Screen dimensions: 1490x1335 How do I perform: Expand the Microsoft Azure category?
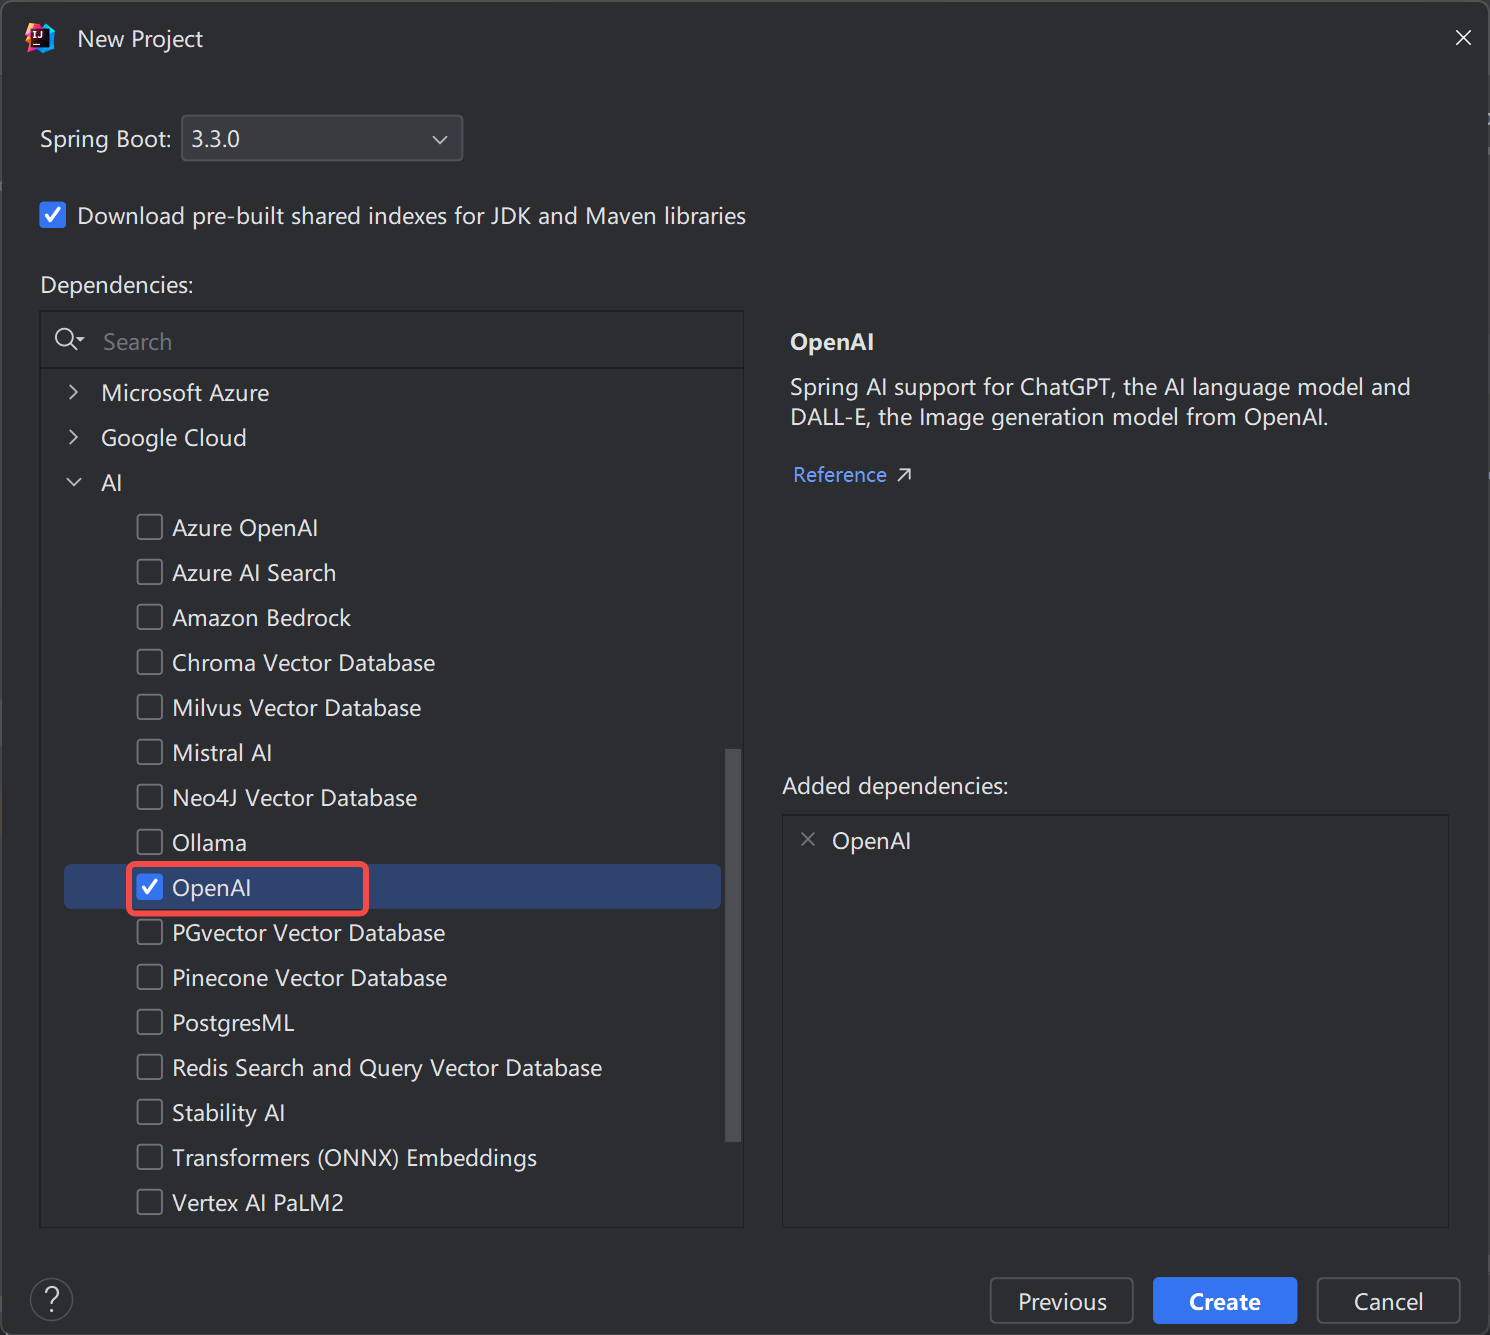[73, 393]
